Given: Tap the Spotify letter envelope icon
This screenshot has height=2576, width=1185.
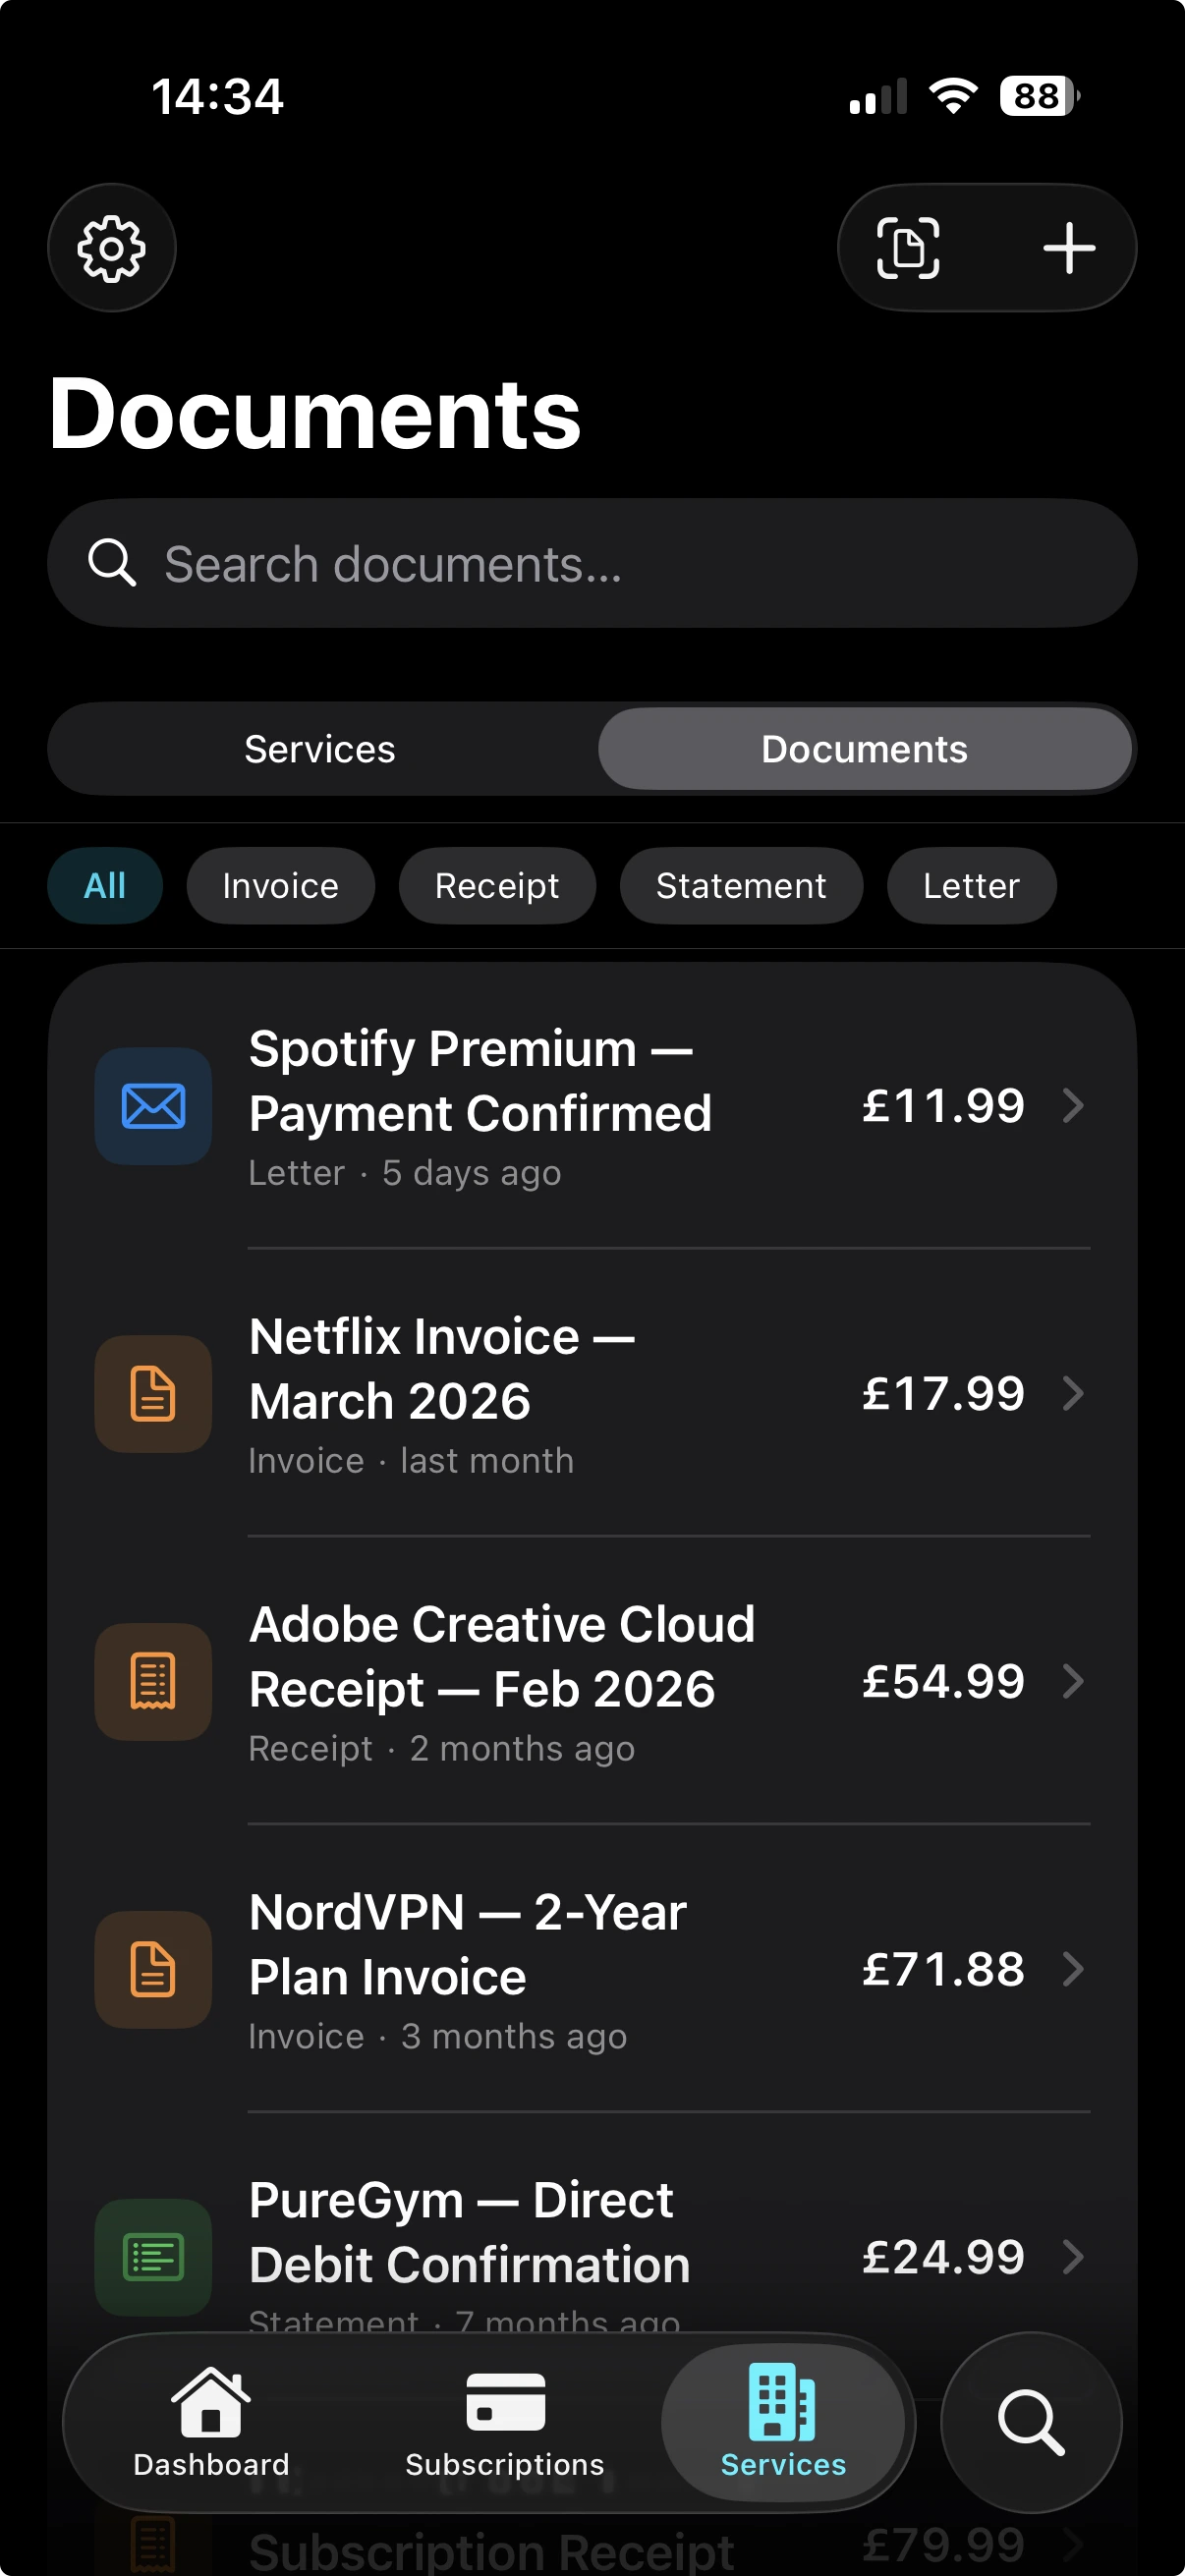Looking at the screenshot, I should 153,1106.
